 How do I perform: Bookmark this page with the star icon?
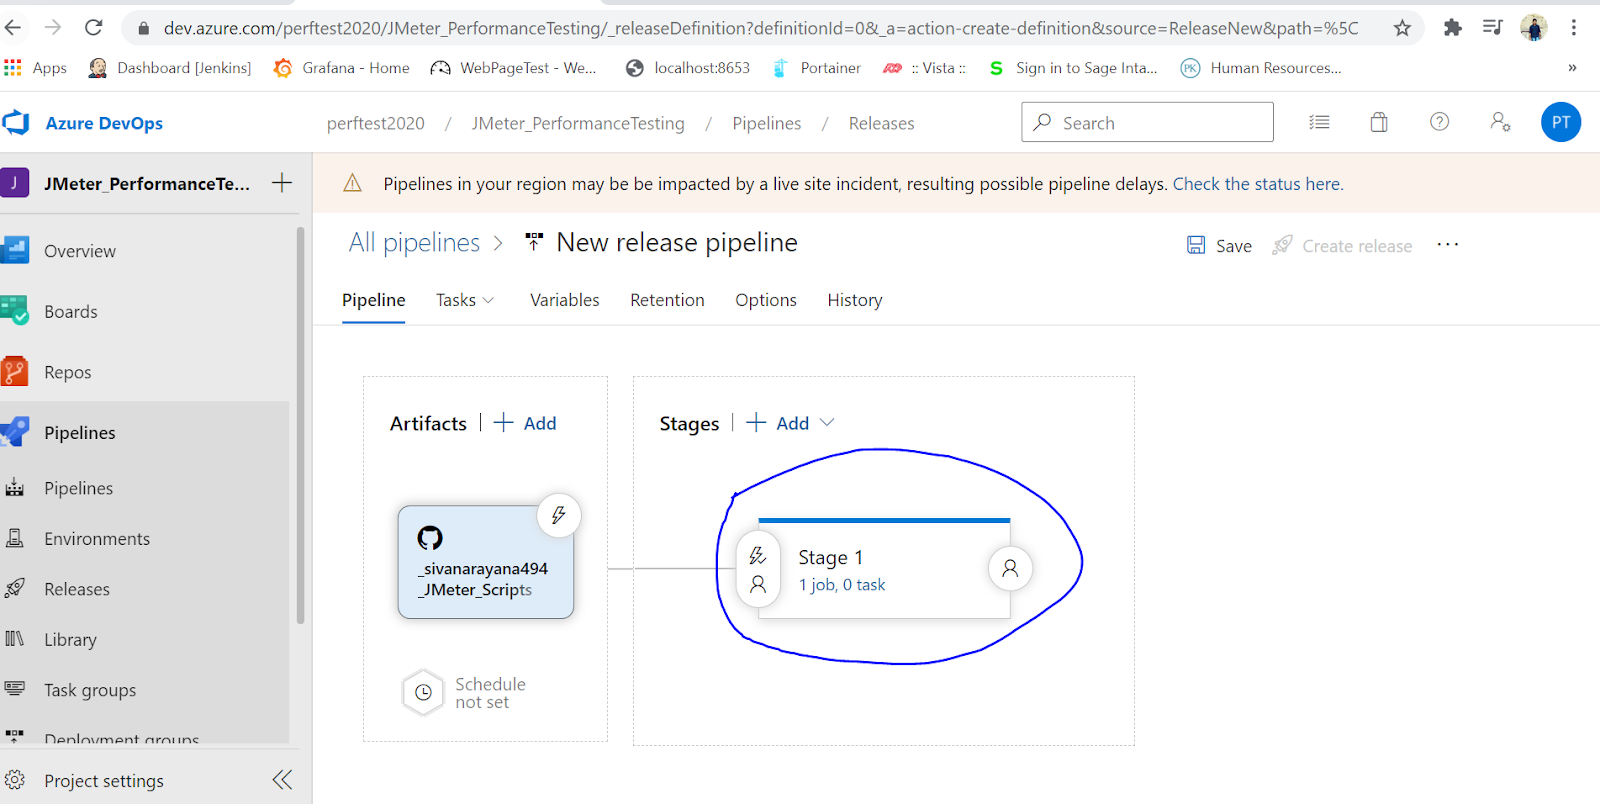pyautogui.click(x=1402, y=28)
